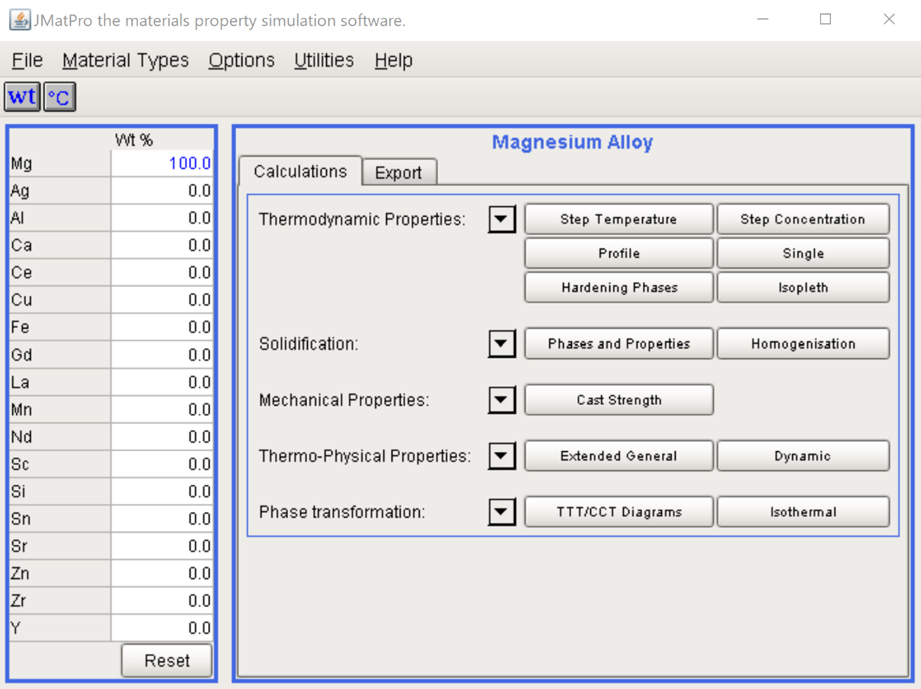Image resolution: width=921 pixels, height=689 pixels.
Task: Select the Ca weight percent field
Action: coord(162,246)
